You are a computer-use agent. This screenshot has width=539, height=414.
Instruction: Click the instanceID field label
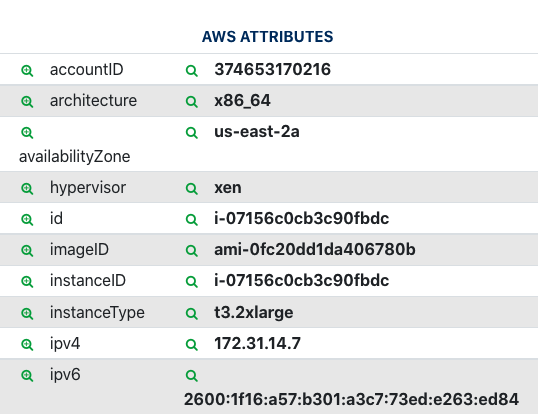(x=88, y=281)
